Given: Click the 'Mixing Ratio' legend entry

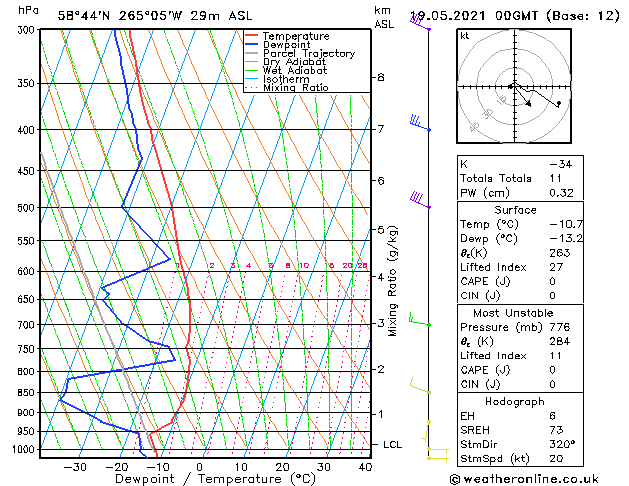Looking at the screenshot, I should coord(296,87).
